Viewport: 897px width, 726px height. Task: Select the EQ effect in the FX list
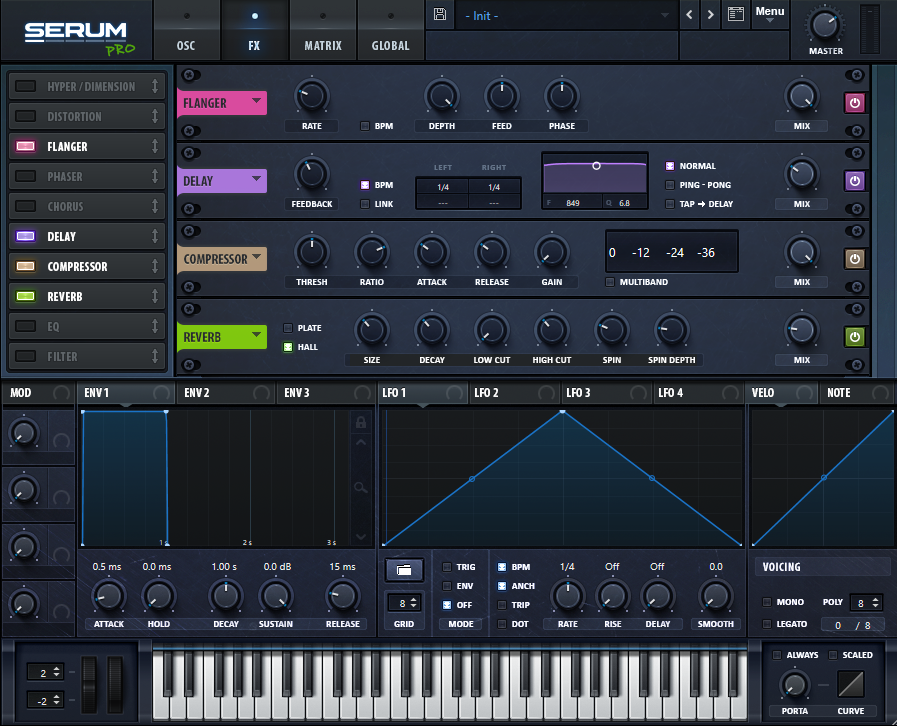pyautogui.click(x=87, y=326)
